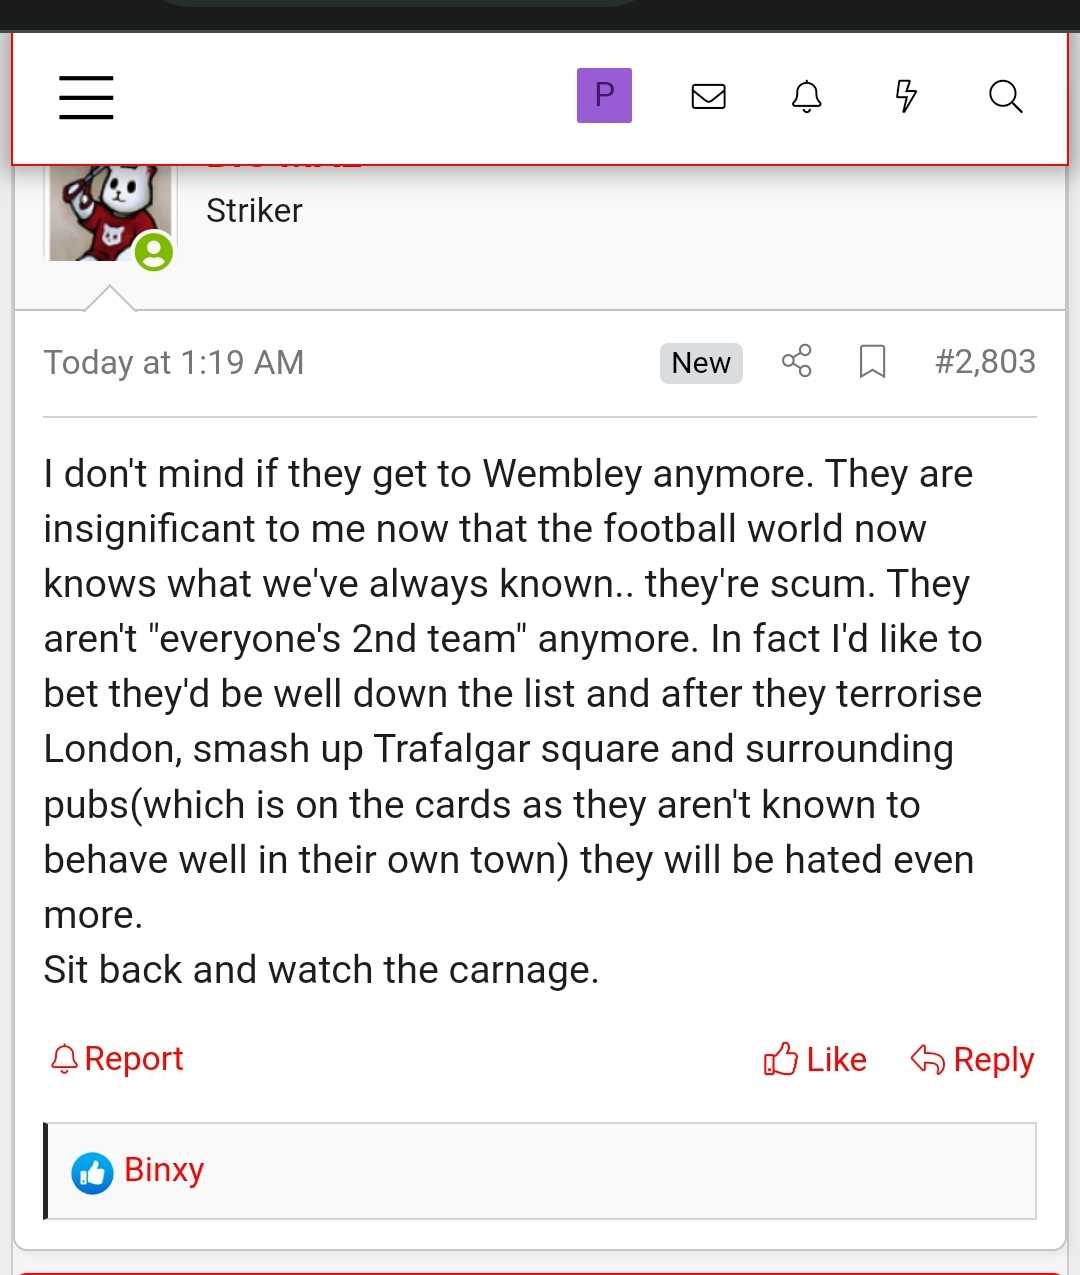Open Binxy's profile link
Screen dimensions: 1080x1275
point(164,1170)
